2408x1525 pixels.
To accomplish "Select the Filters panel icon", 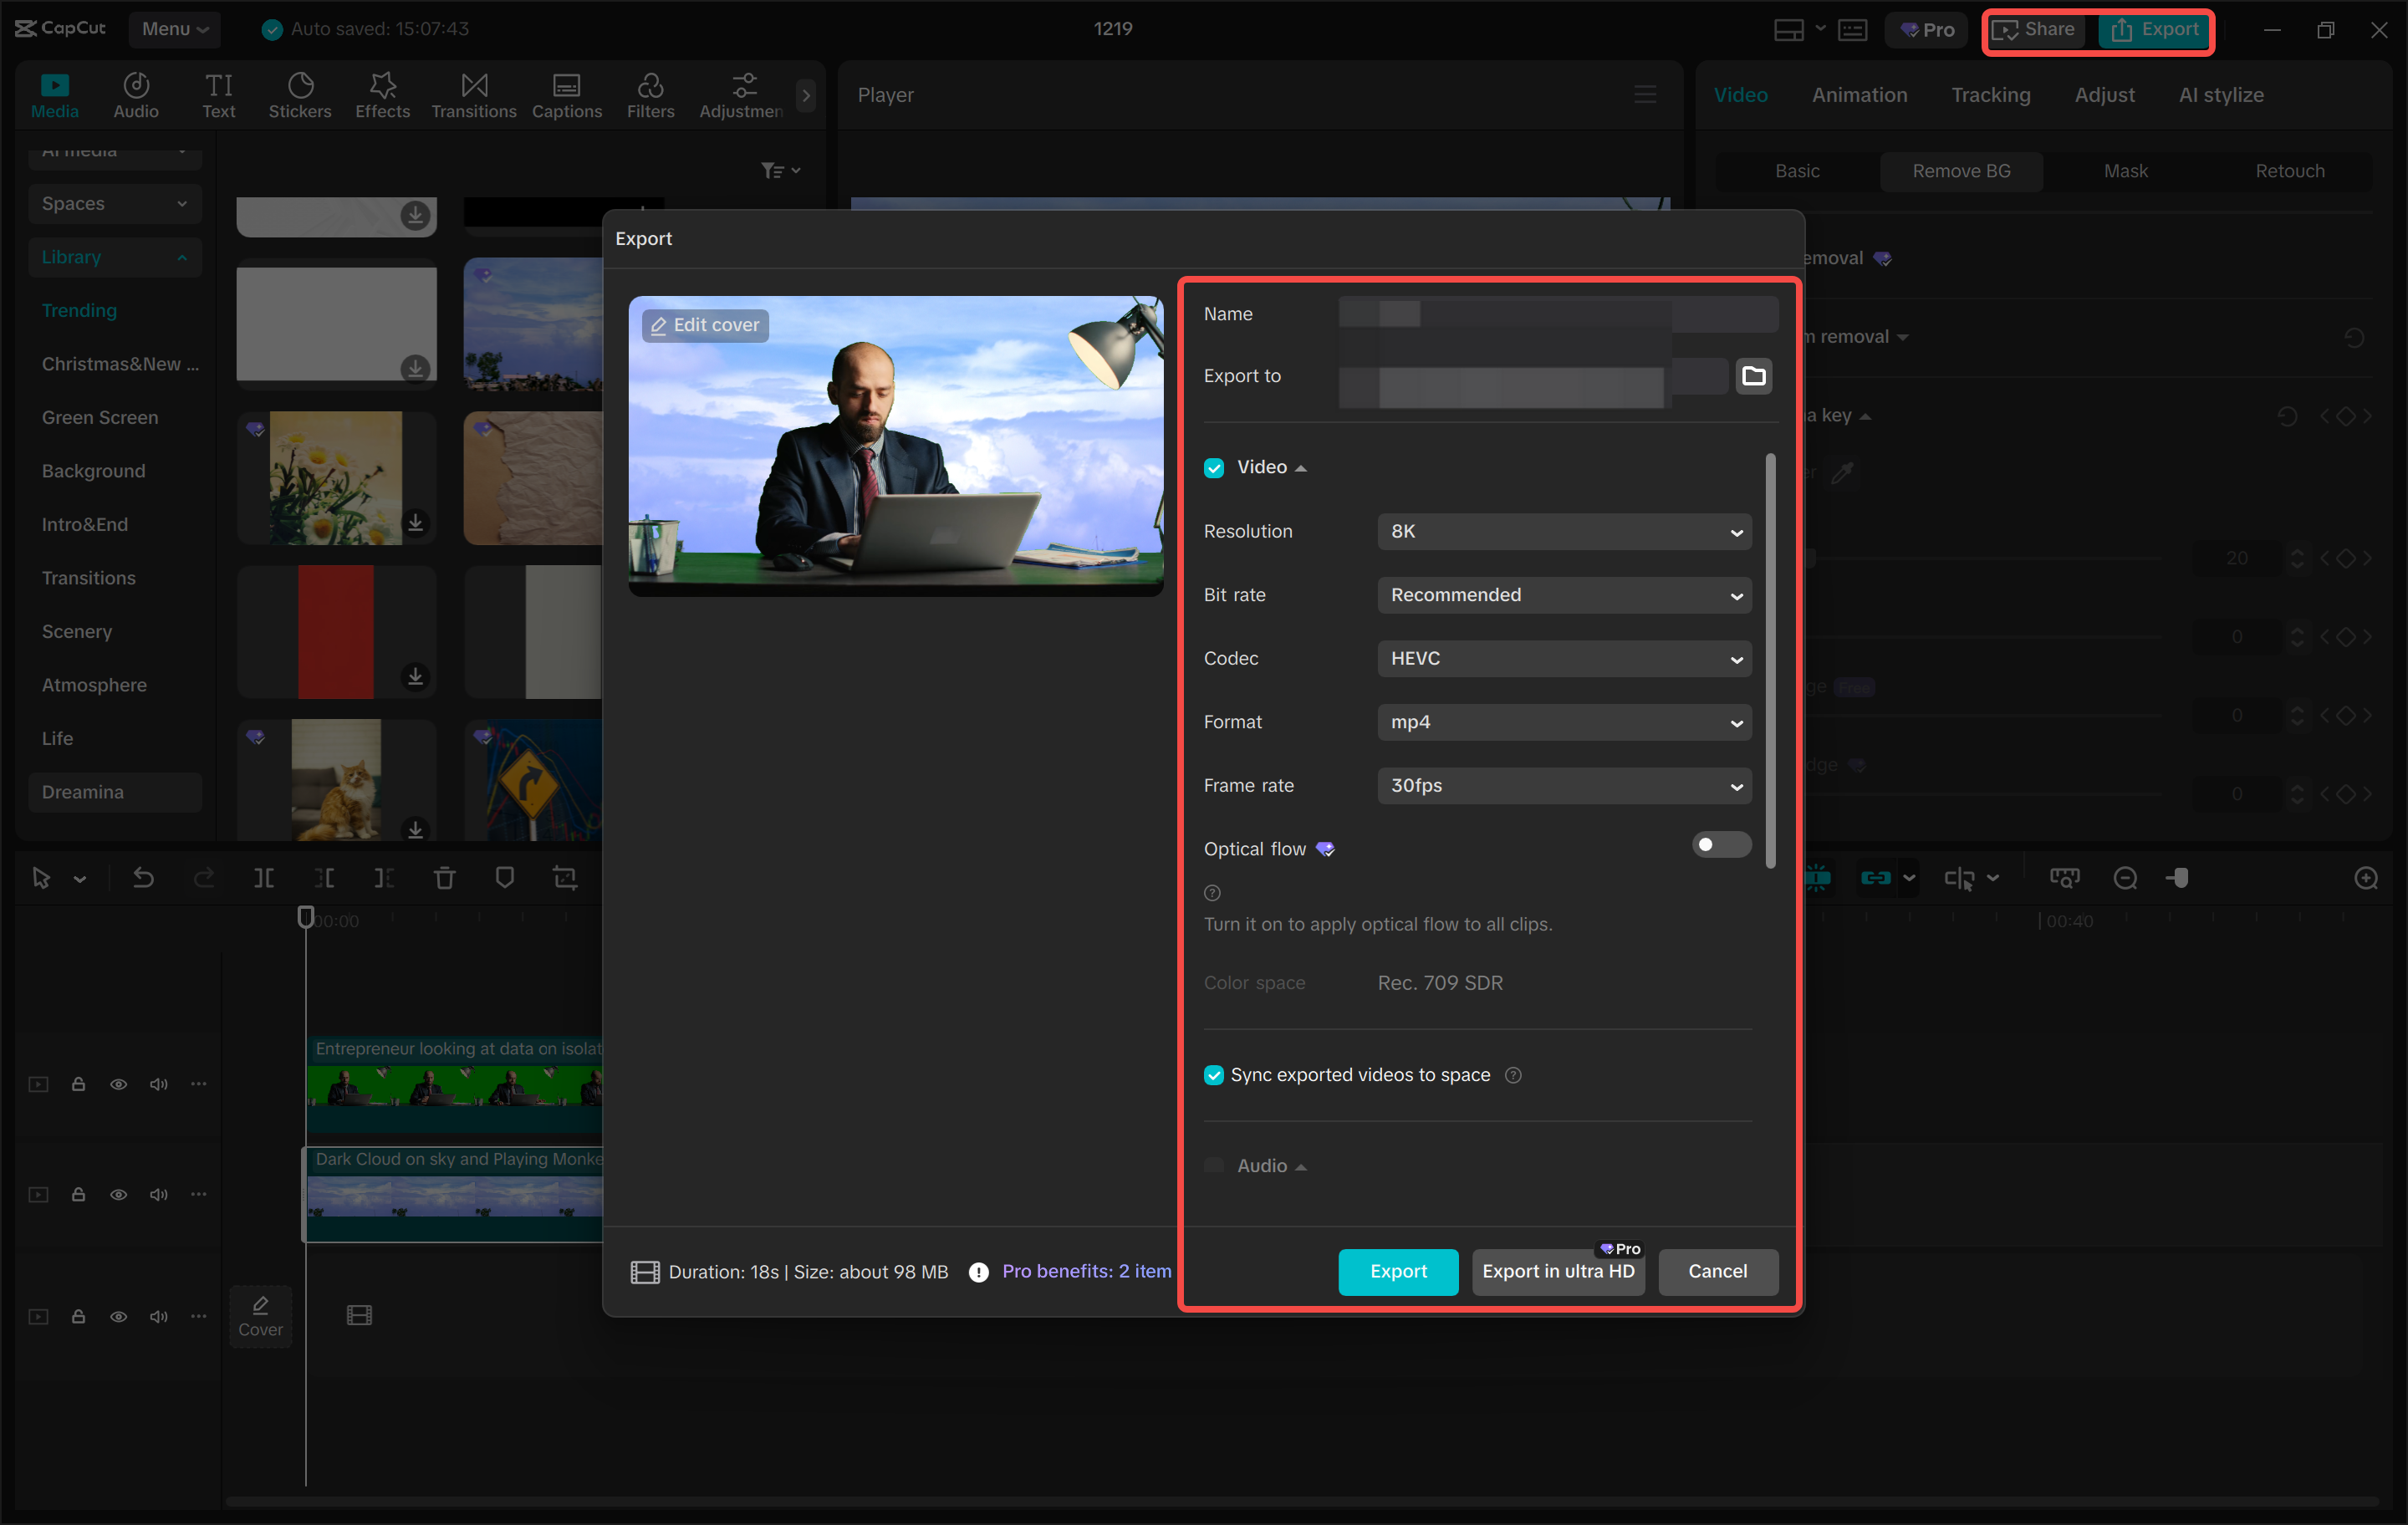I will (x=651, y=94).
